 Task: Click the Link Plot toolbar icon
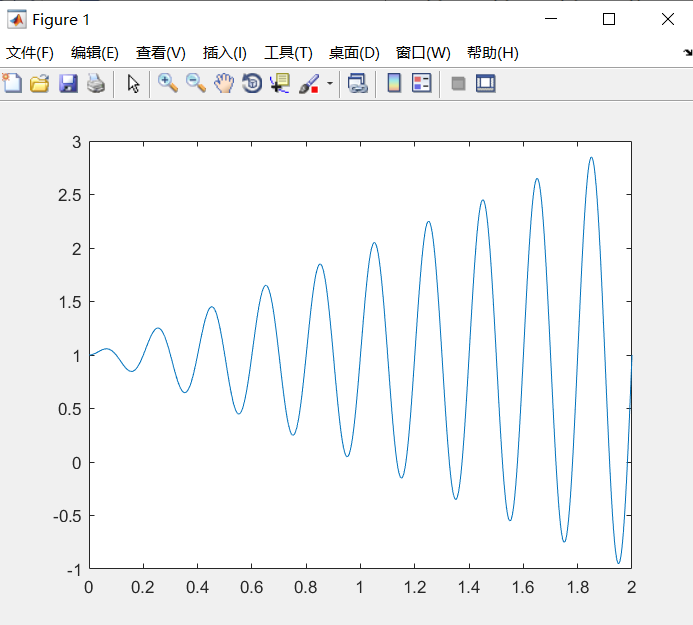358,83
